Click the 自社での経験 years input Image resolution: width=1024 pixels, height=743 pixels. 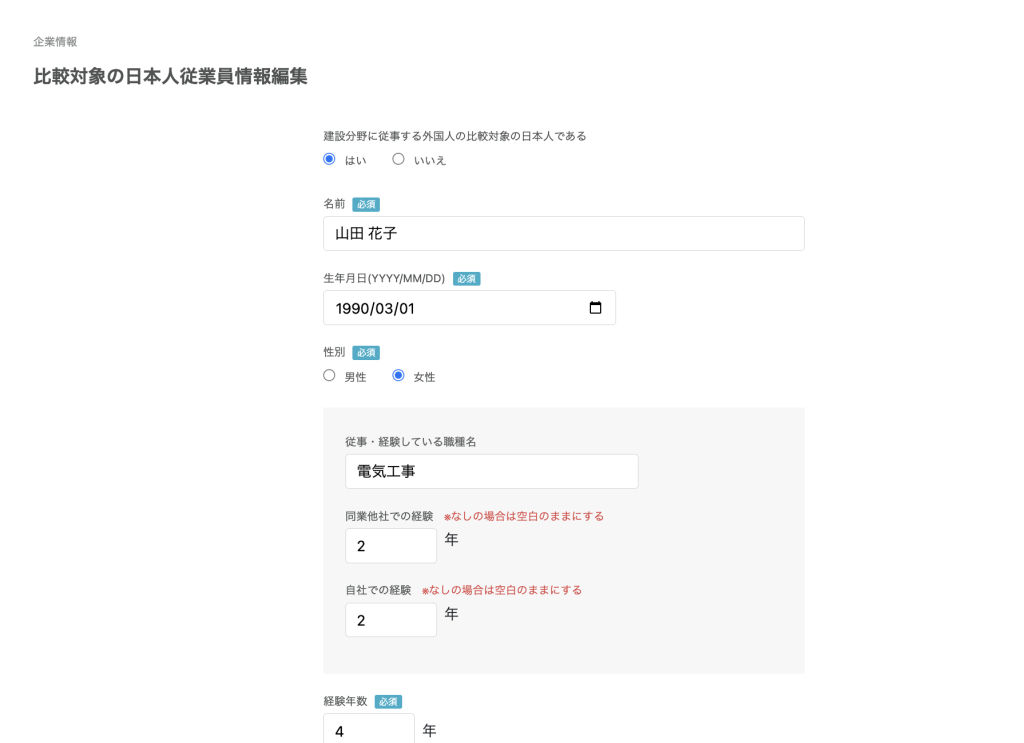390,620
